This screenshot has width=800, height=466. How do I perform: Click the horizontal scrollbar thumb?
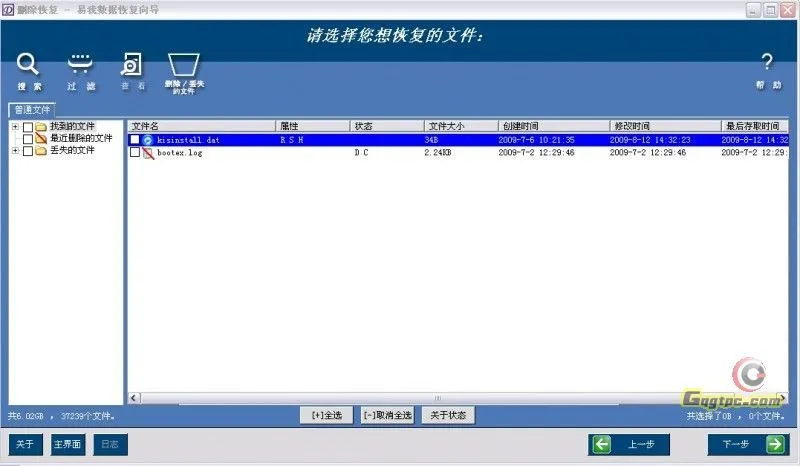pyautogui.click(x=437, y=398)
